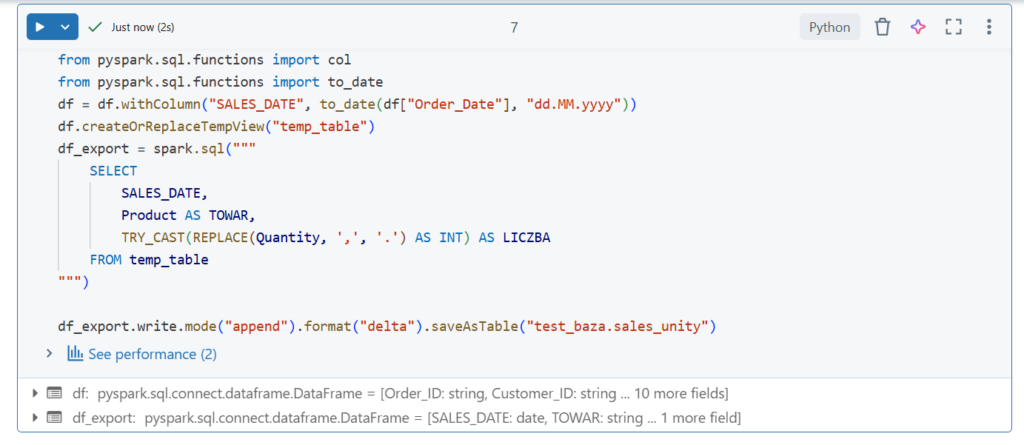This screenshot has width=1024, height=445.
Task: Expand the df_export DataFrame schema row
Action: [x=37, y=416]
